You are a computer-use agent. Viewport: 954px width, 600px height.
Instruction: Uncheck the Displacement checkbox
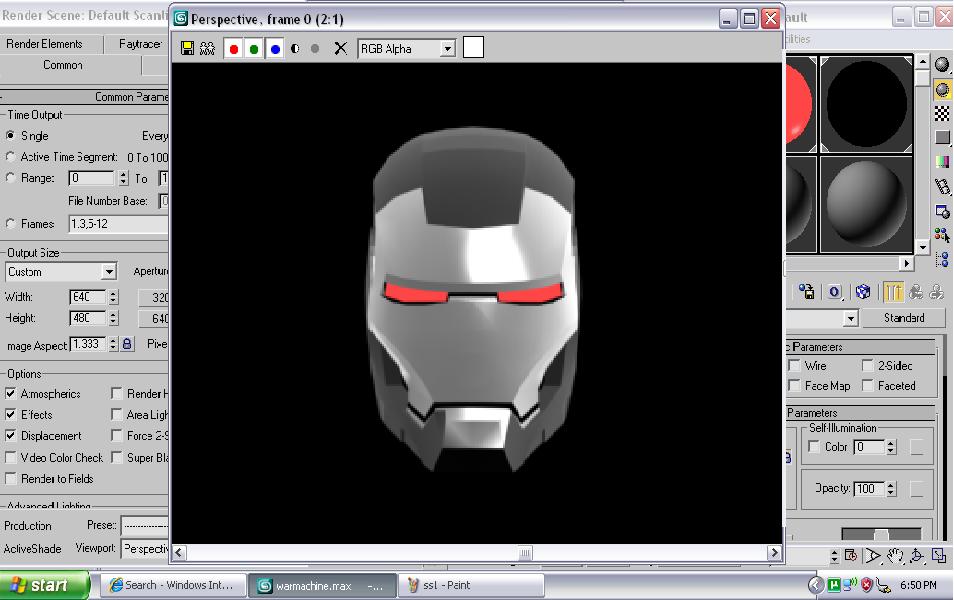coord(10,436)
